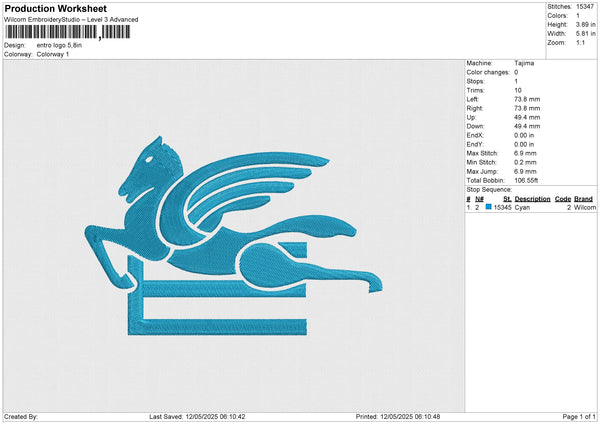Click the Wilcom brand entry in thread row

tap(585, 207)
